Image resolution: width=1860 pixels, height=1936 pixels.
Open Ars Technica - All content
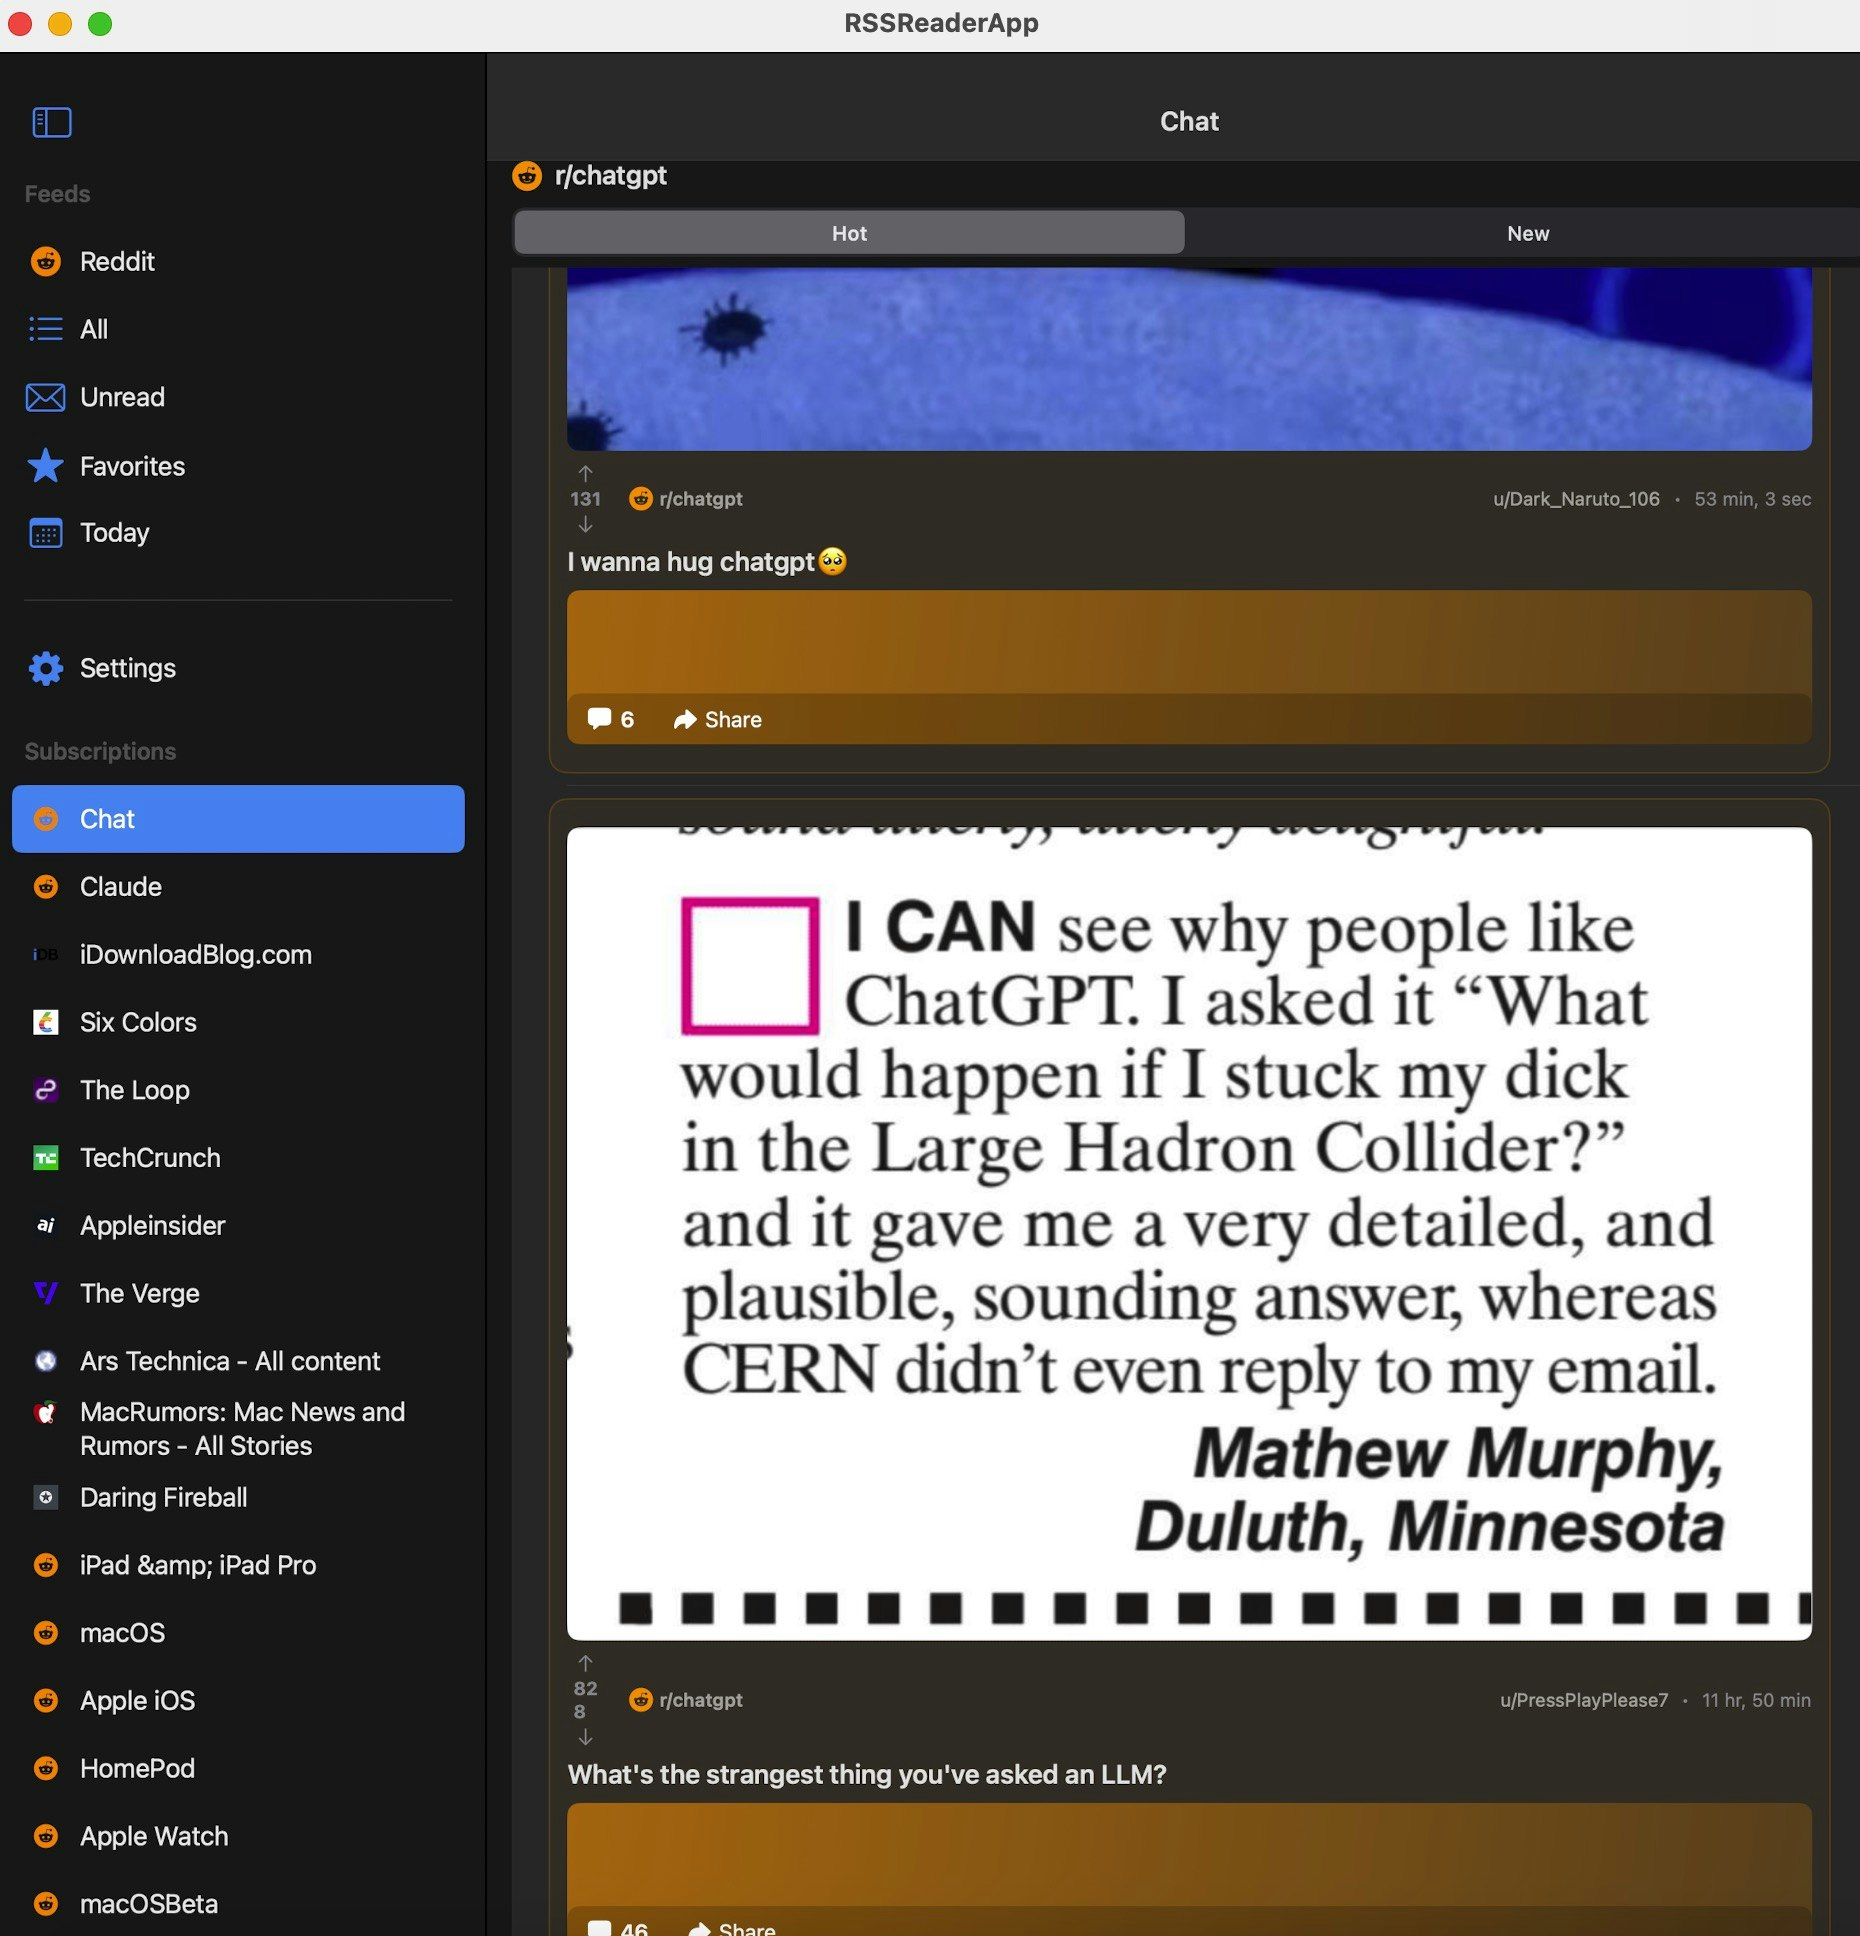238,1361
